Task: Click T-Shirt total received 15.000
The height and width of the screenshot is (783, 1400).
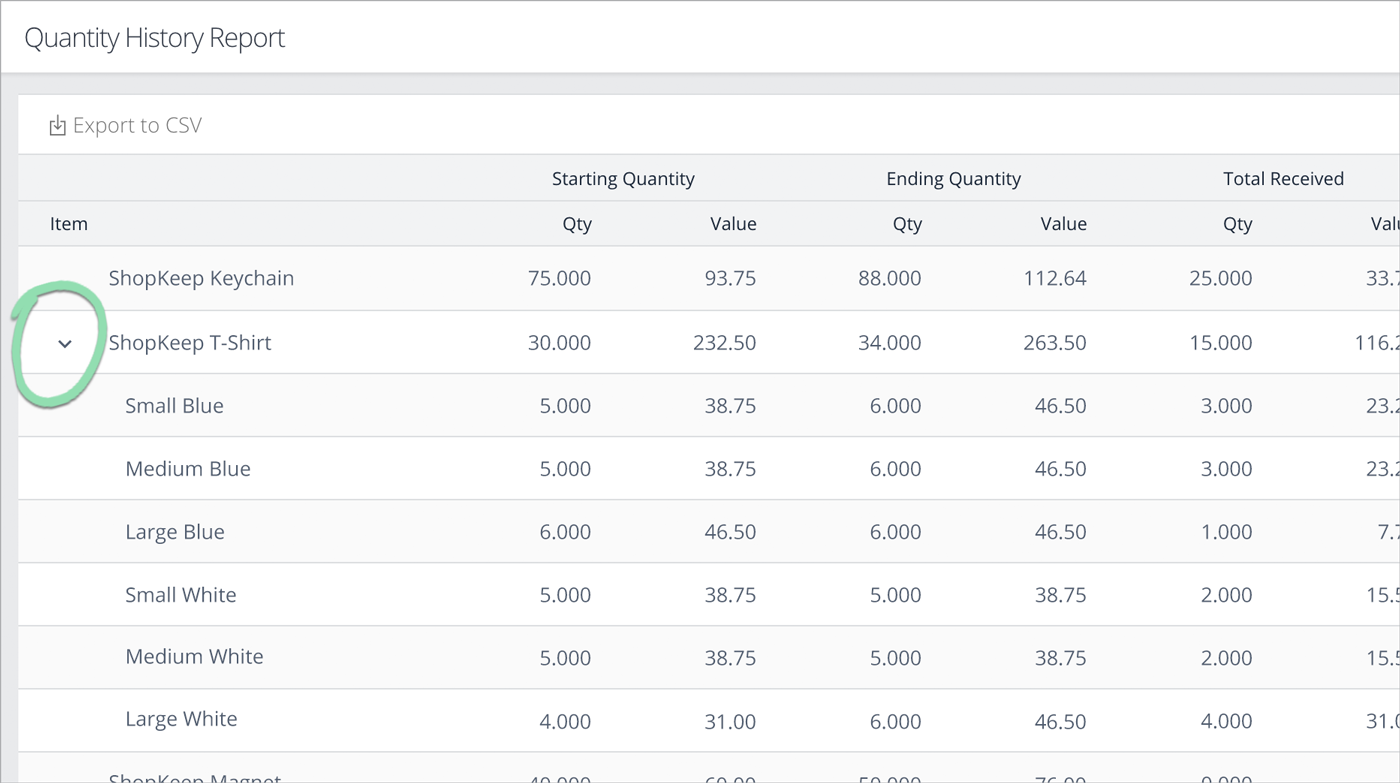Action: pyautogui.click(x=1220, y=343)
